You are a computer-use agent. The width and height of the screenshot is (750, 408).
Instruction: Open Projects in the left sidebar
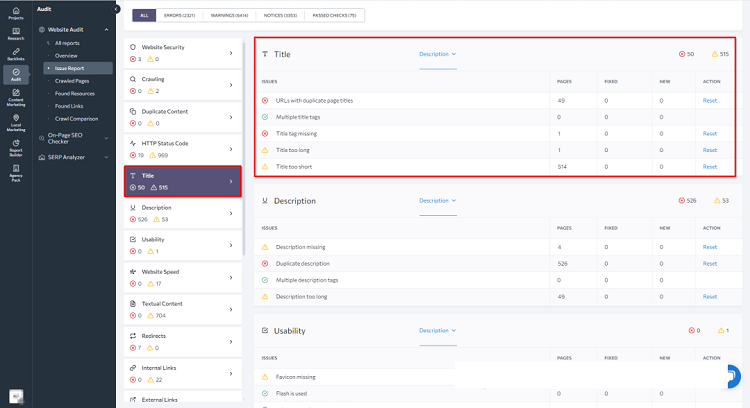pyautogui.click(x=16, y=13)
